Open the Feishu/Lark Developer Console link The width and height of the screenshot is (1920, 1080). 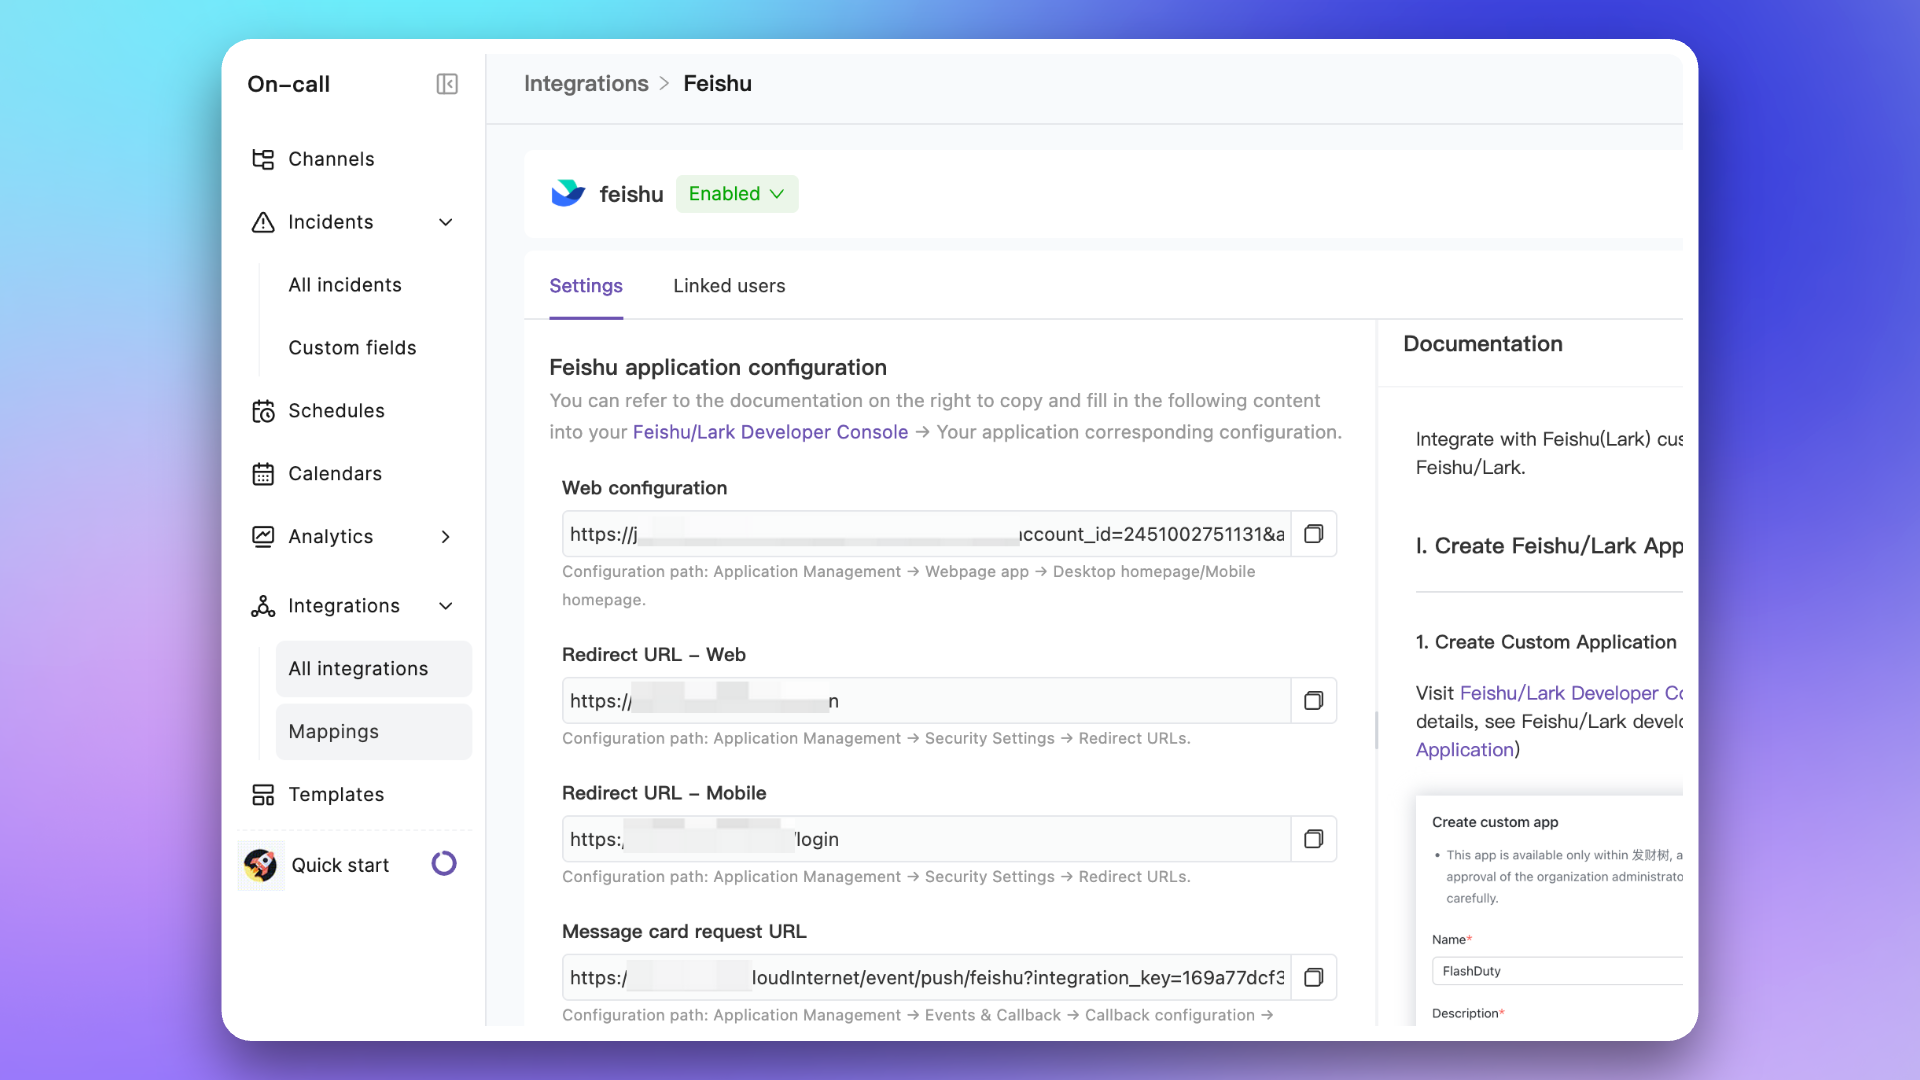tap(770, 432)
